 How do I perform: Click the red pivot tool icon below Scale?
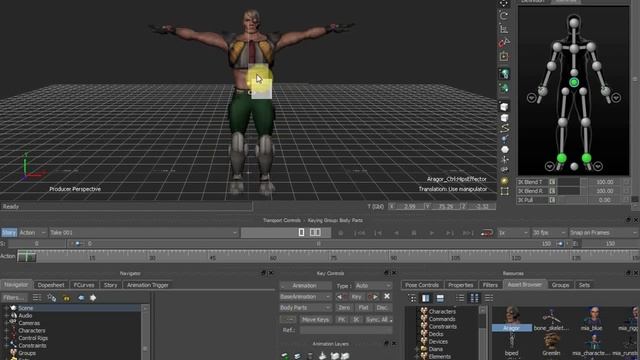click(504, 42)
